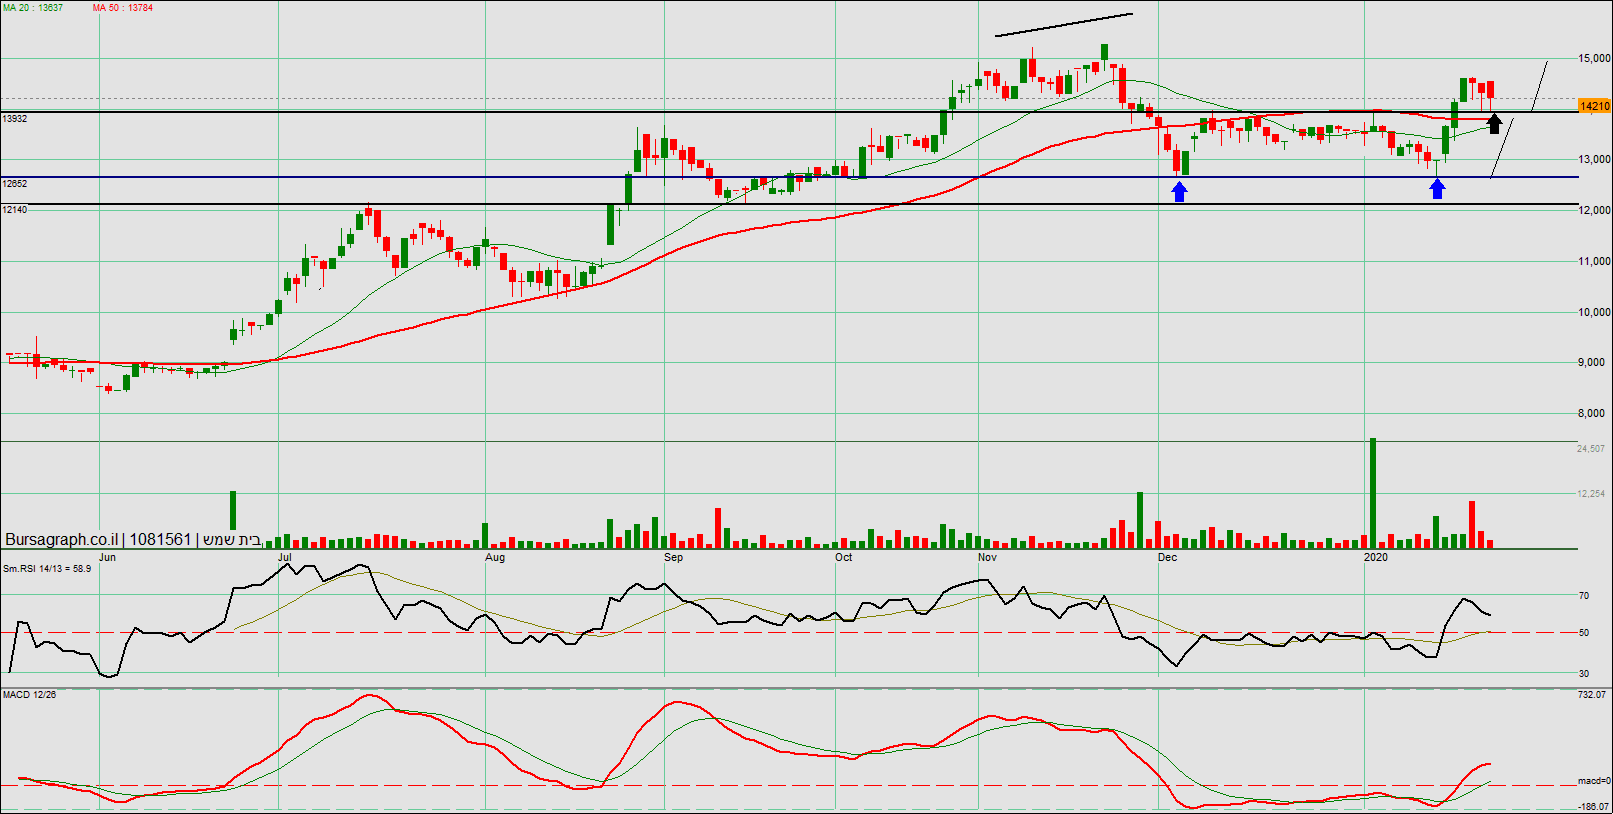This screenshot has height=814, width=1613.
Task: Click the blue up arrow below December low
Action: click(1180, 191)
